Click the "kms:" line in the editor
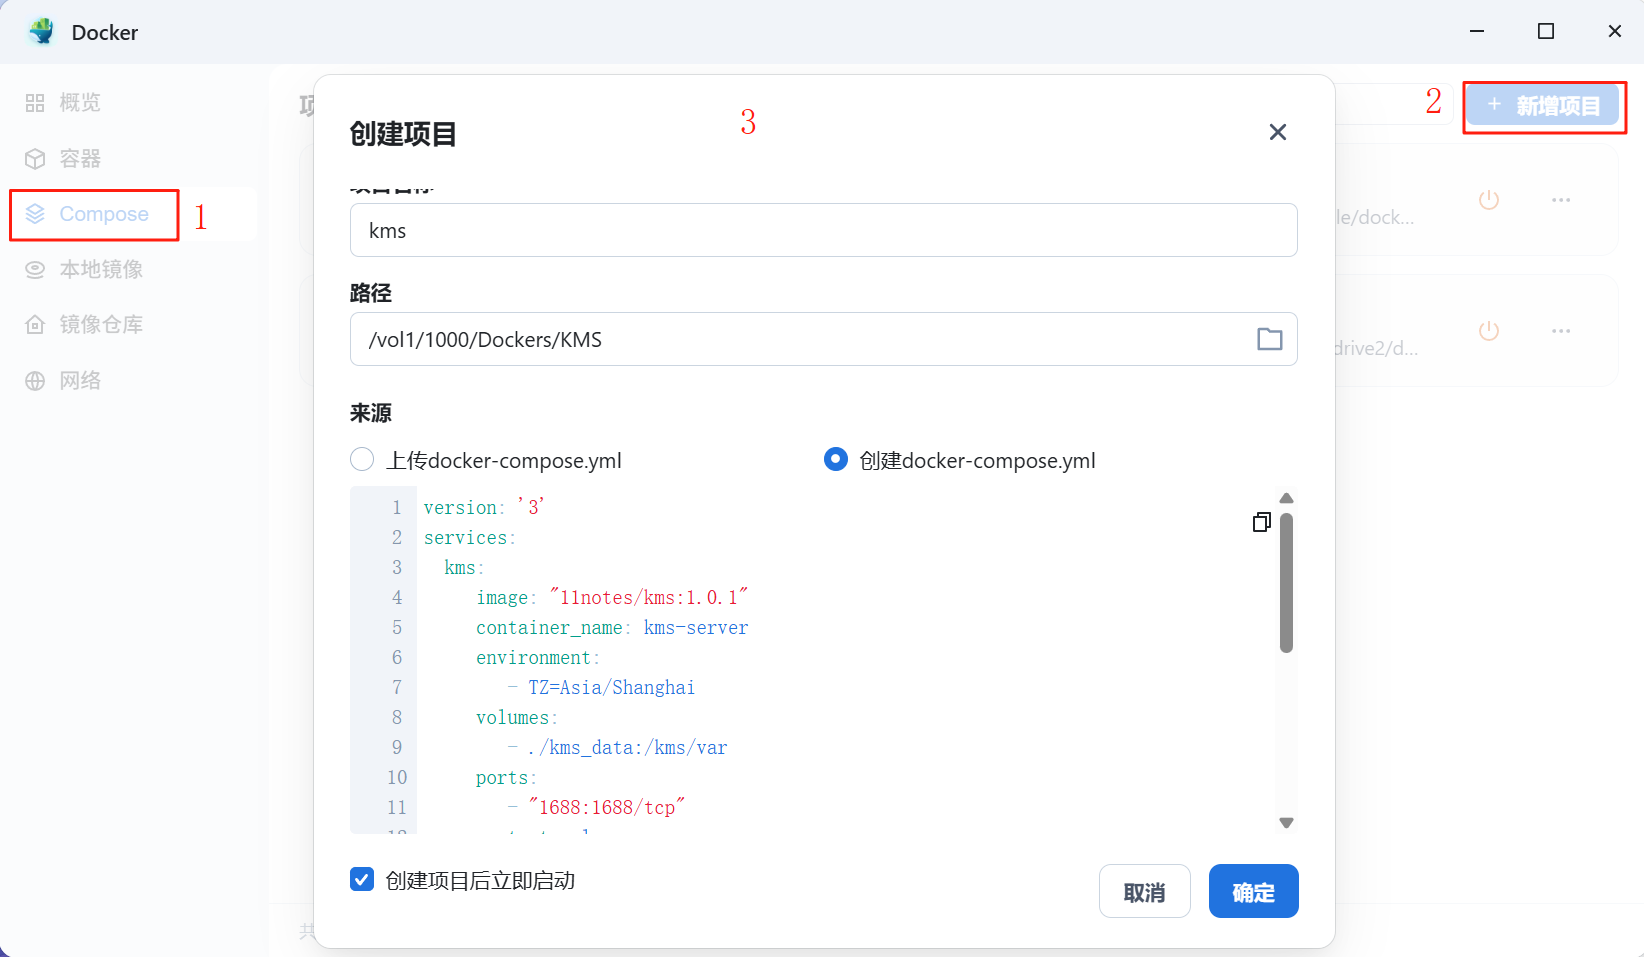 tap(464, 567)
